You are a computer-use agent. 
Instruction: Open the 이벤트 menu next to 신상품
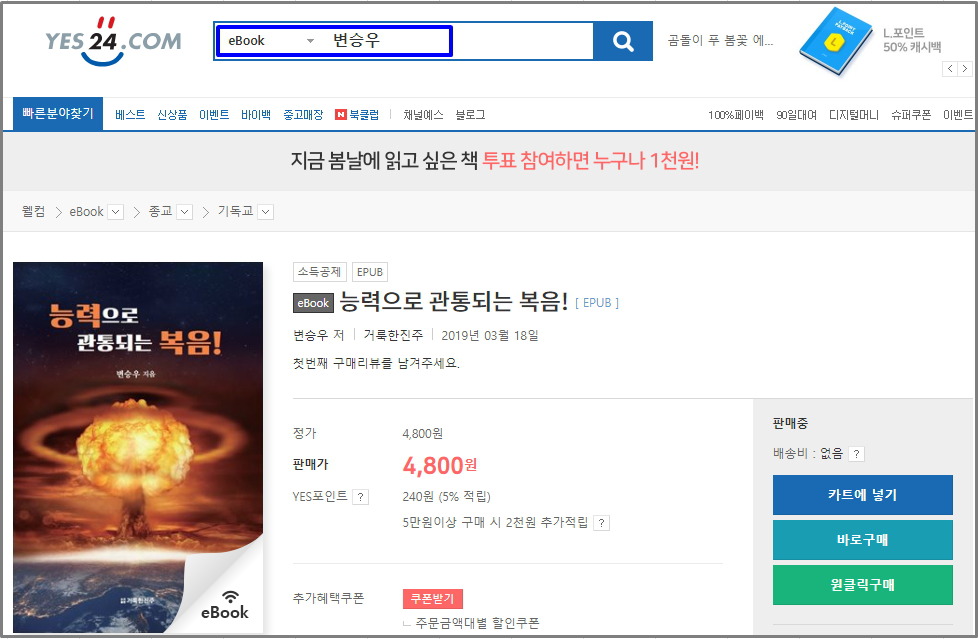[214, 115]
